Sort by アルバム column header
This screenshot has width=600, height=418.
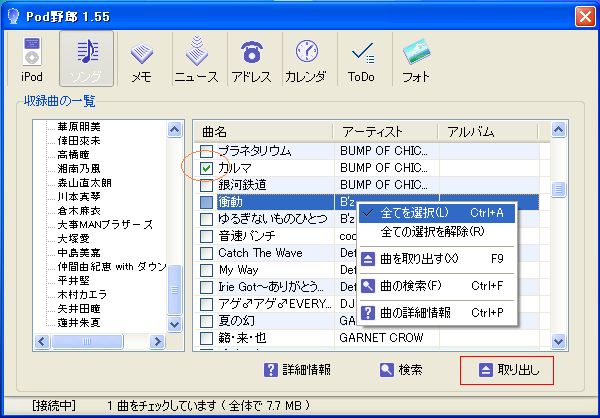point(488,132)
